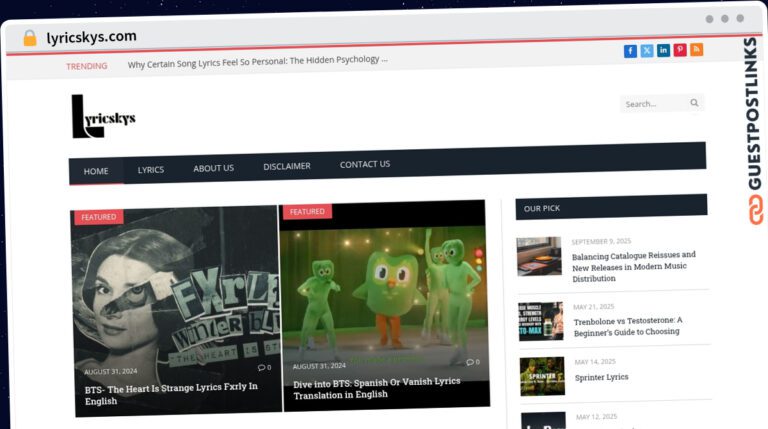768x429 pixels.
Task: Click the lyricskys.com address text
Action: (92, 37)
